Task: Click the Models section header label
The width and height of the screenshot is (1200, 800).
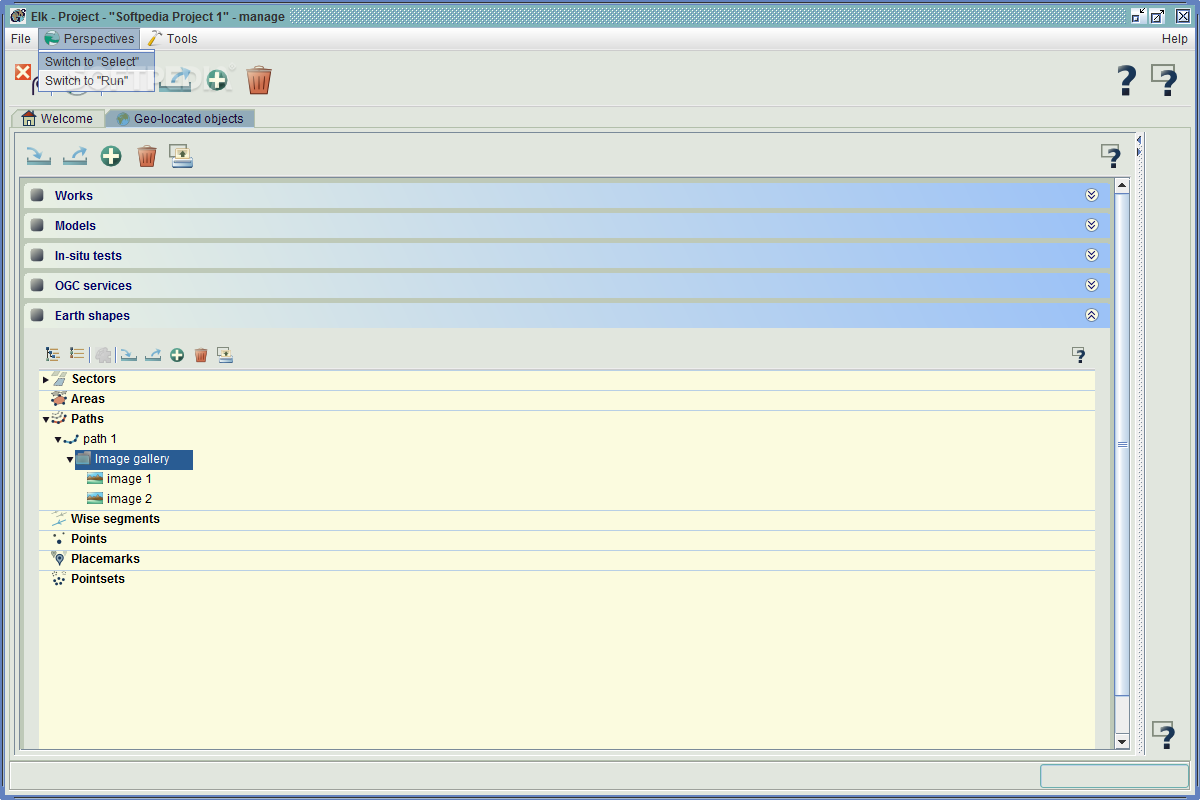Action: 75,225
